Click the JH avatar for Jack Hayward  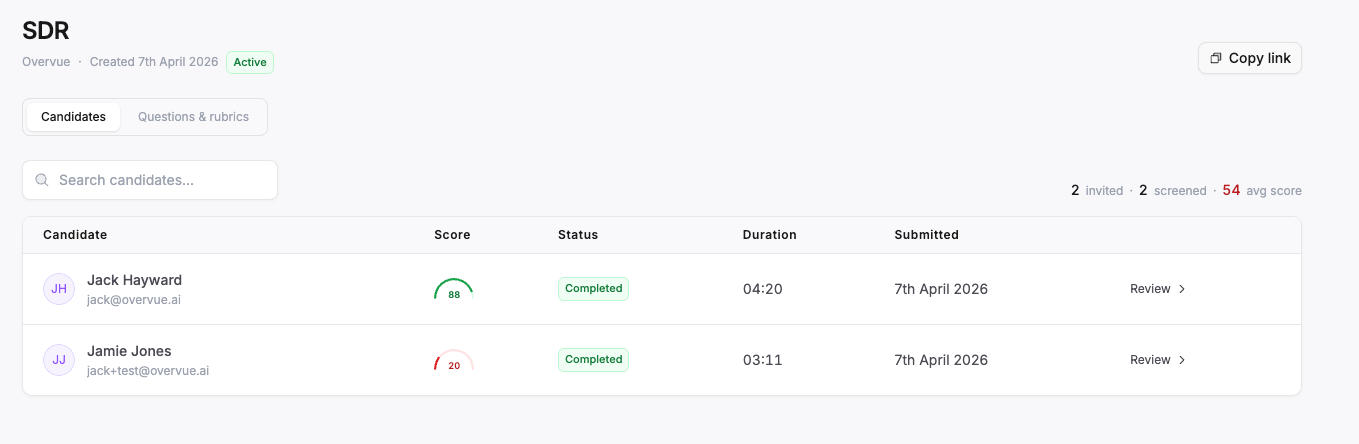click(59, 289)
